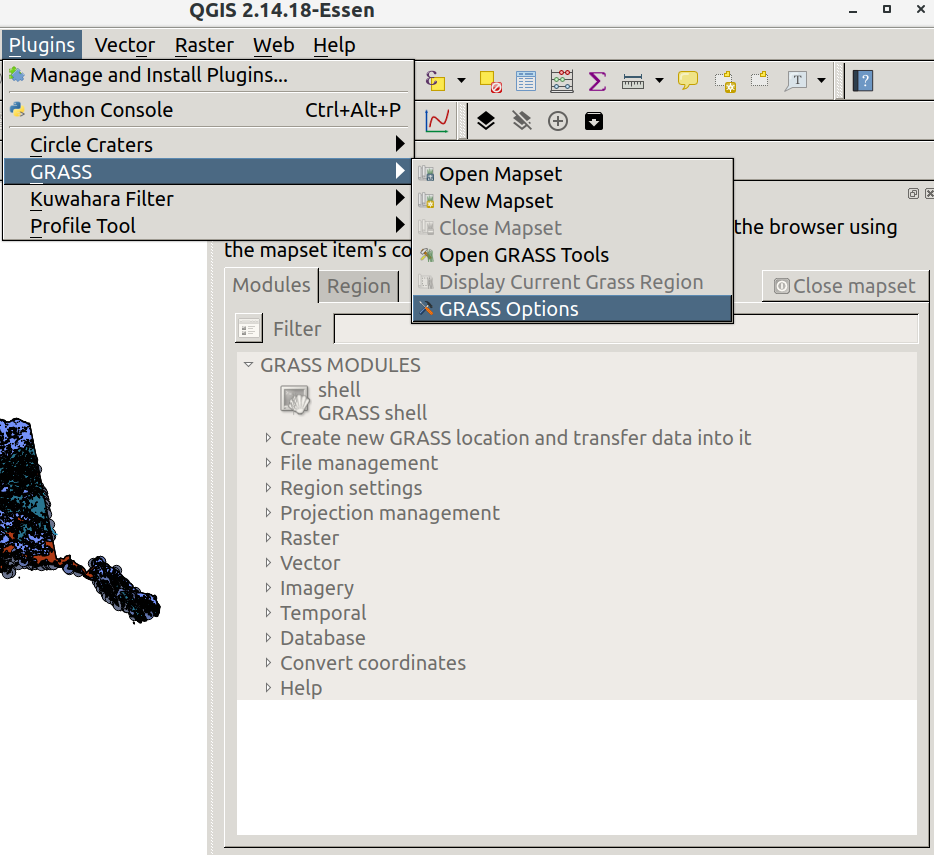Choose GRASS Options menu entry
The height and width of the screenshot is (855, 934).
pos(572,309)
